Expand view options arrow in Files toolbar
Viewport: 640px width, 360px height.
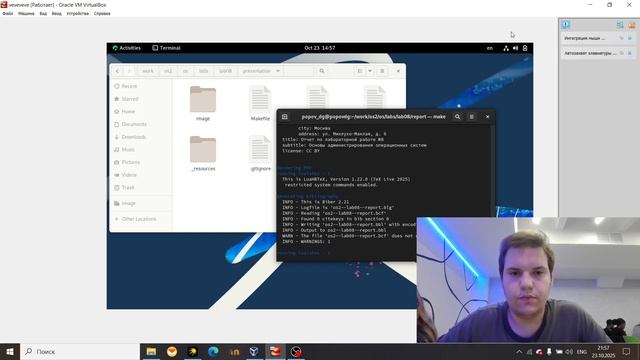[x=370, y=71]
